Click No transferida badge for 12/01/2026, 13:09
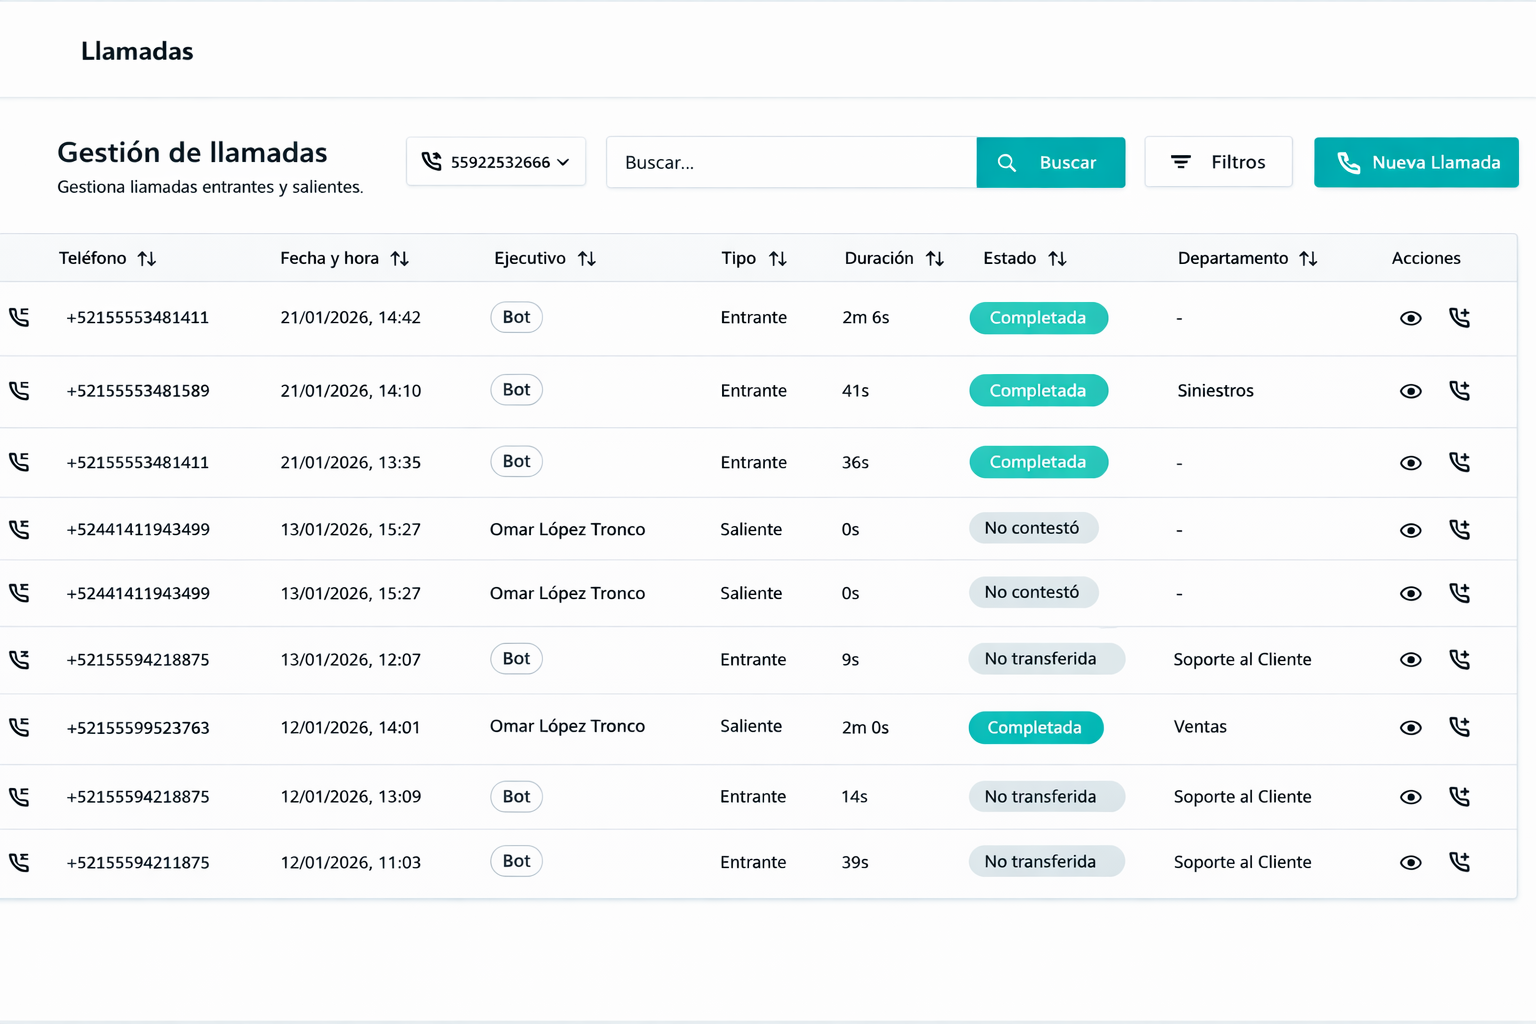 coord(1046,796)
